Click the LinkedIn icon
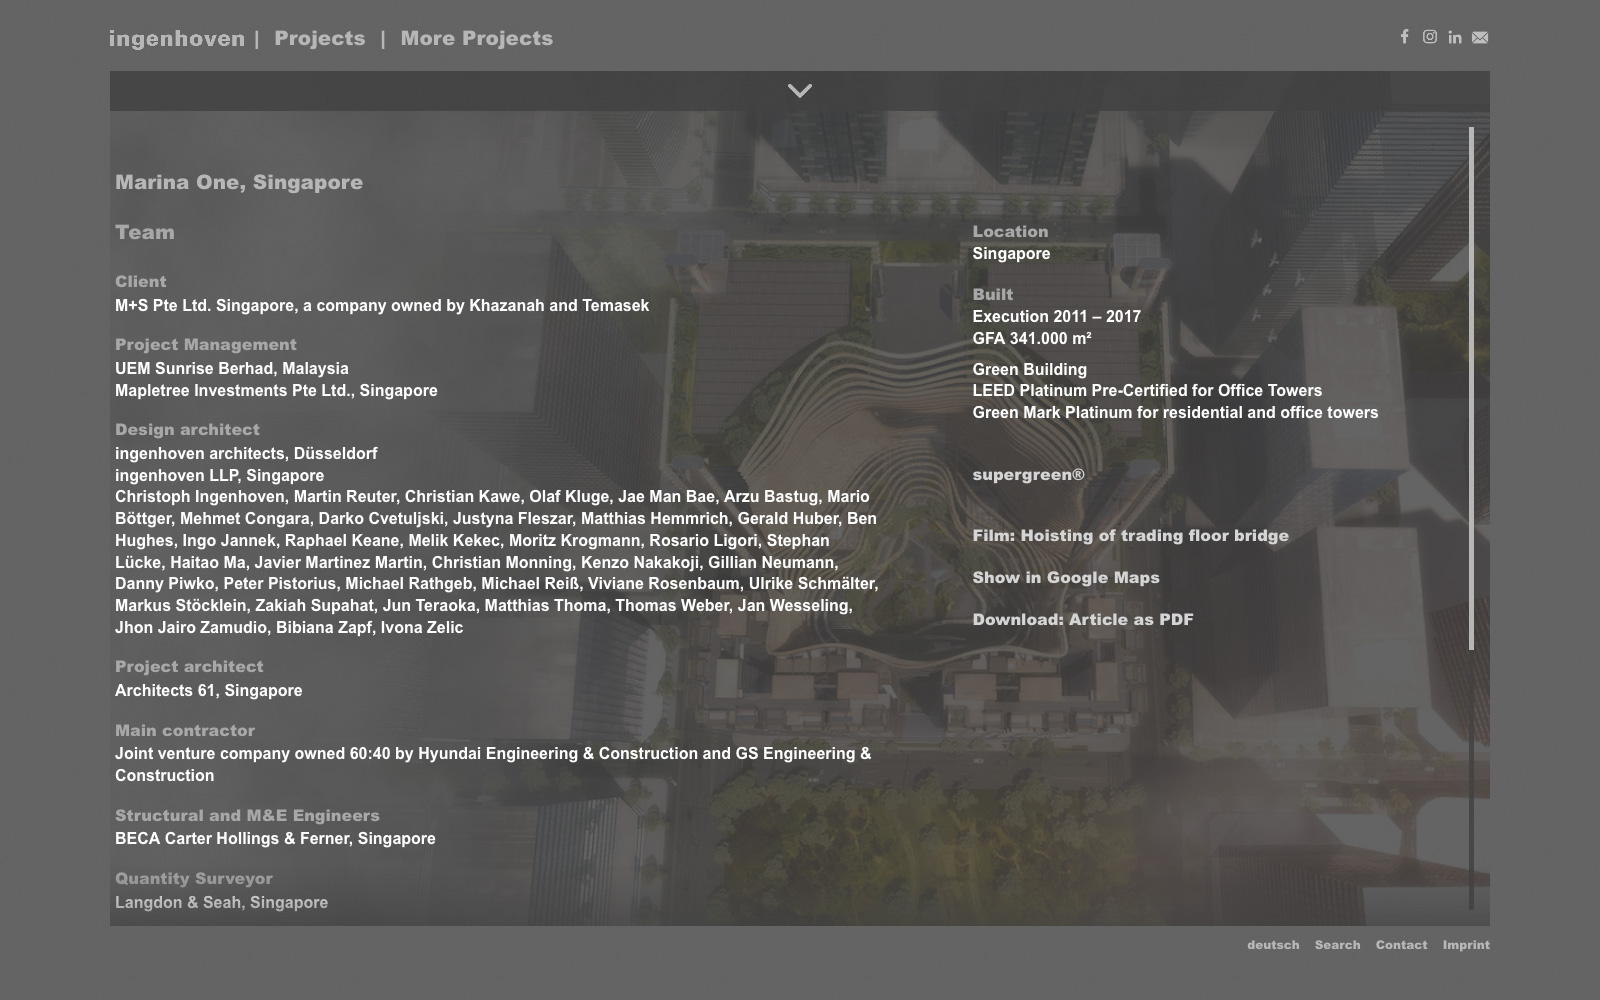Image resolution: width=1600 pixels, height=1000 pixels. (x=1455, y=37)
